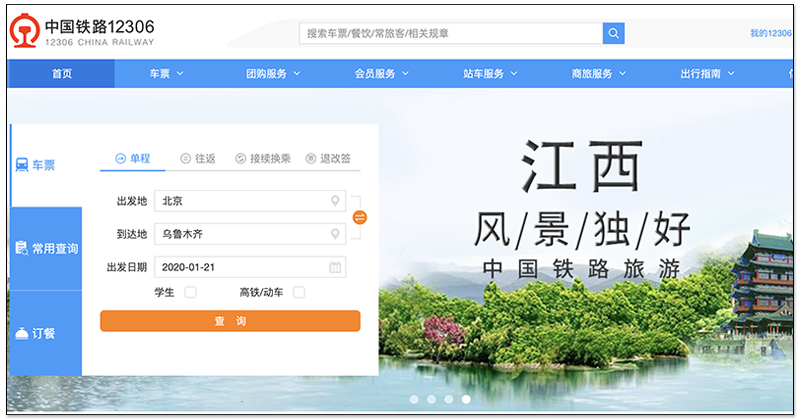Screen dimensions: 800x420
Task: Open the 我的12306 link
Action: tap(770, 33)
